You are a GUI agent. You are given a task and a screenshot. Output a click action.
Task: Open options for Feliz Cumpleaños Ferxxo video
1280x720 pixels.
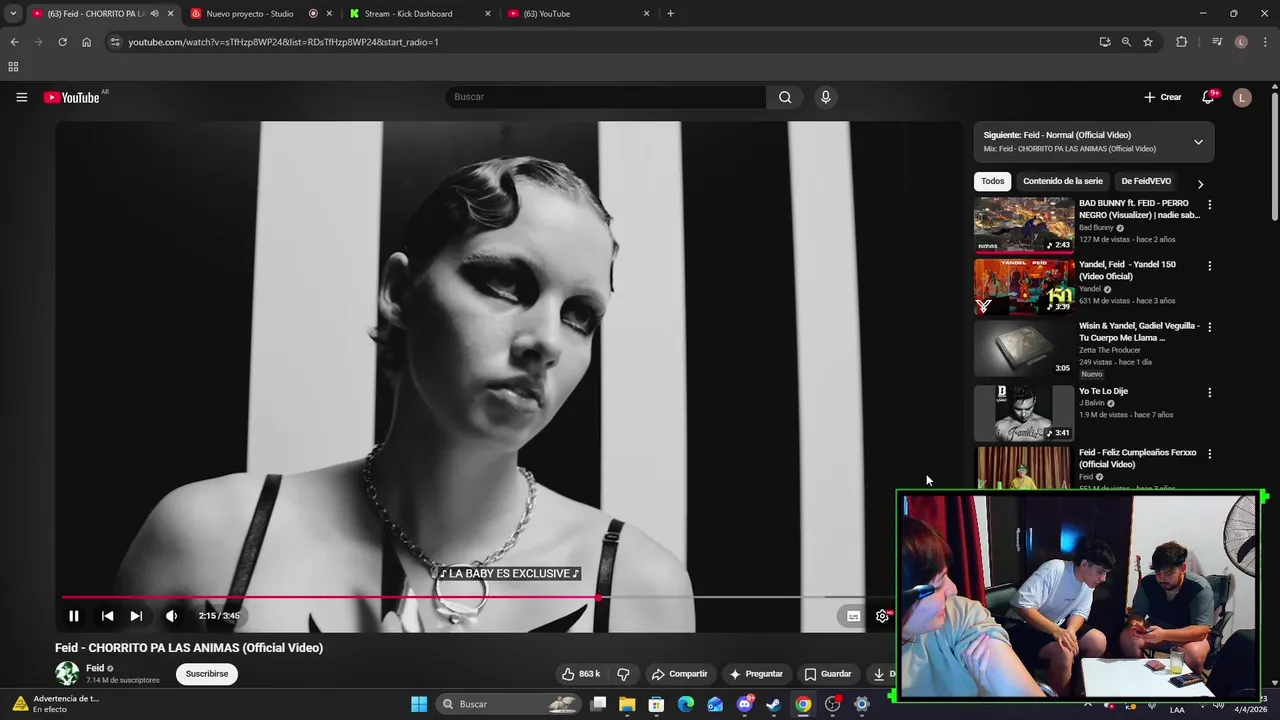pyautogui.click(x=1209, y=454)
